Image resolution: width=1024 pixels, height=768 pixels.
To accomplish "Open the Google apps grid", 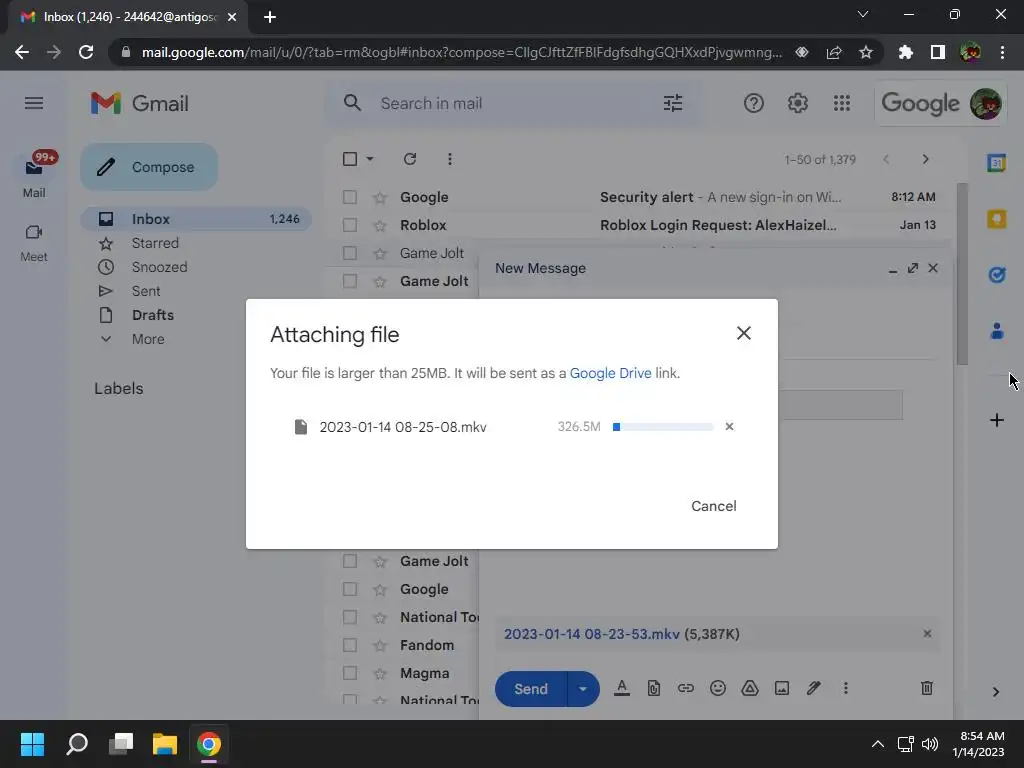I will tap(842, 103).
